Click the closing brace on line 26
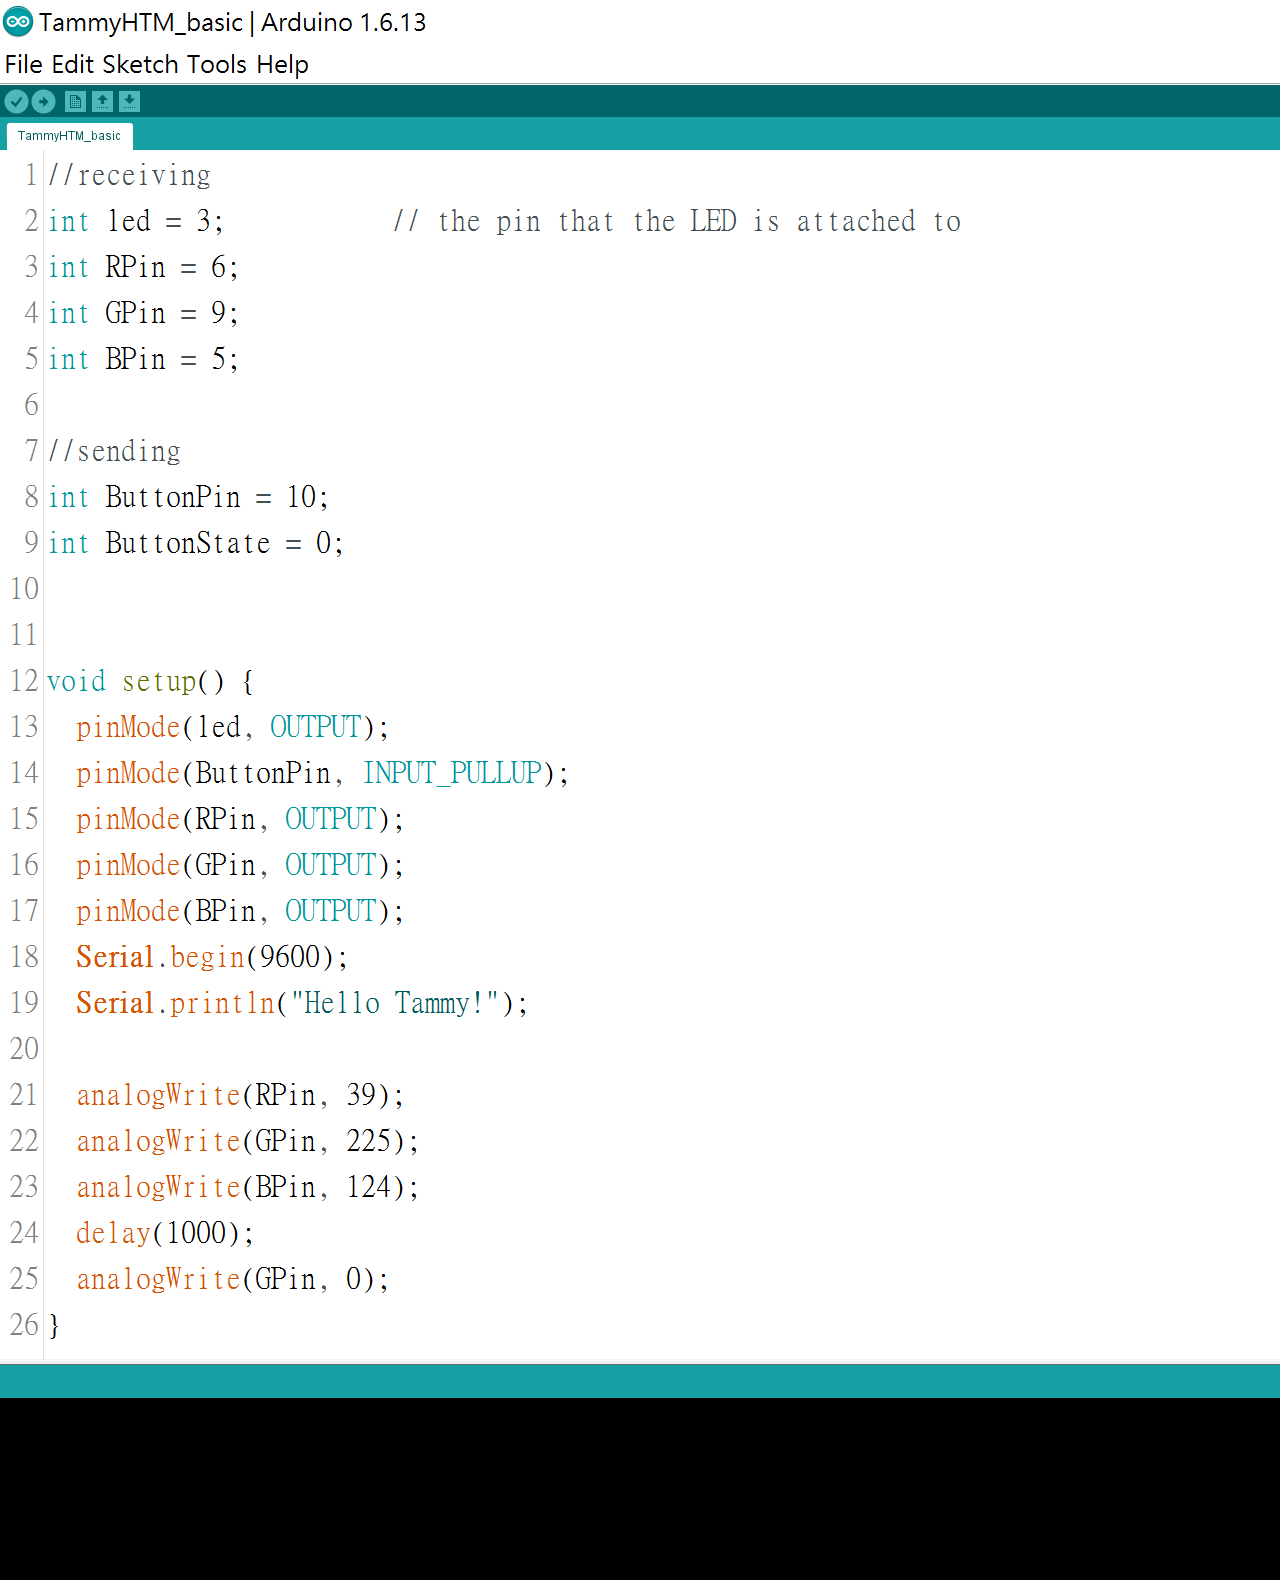Screen dimensions: 1280x1580 pos(54,1325)
